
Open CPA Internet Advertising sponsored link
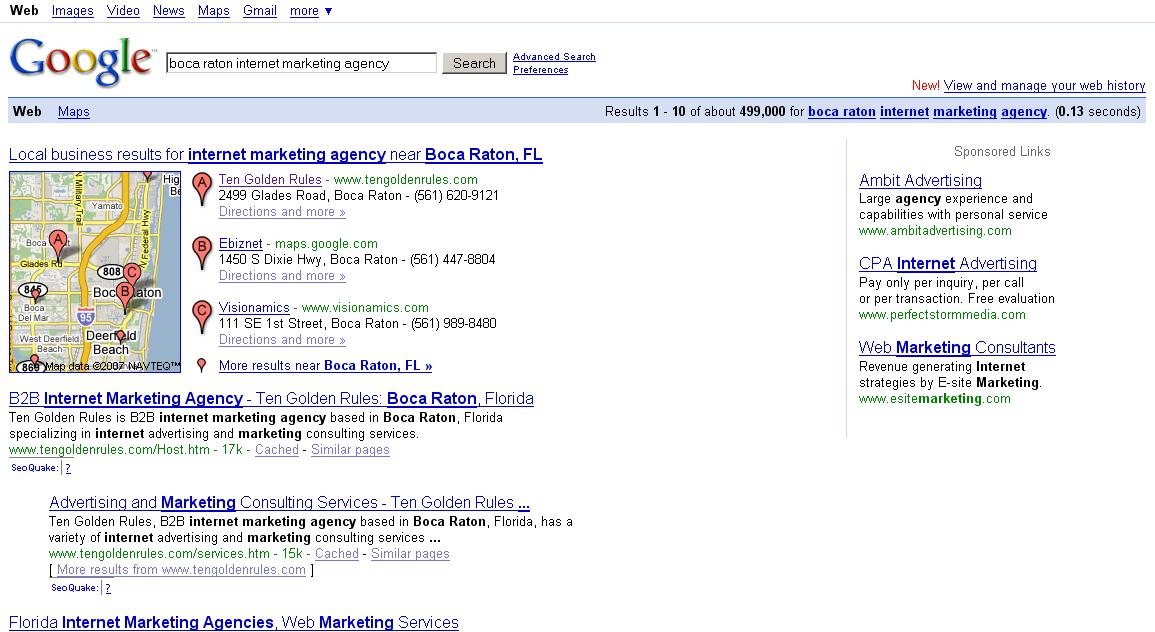click(947, 264)
